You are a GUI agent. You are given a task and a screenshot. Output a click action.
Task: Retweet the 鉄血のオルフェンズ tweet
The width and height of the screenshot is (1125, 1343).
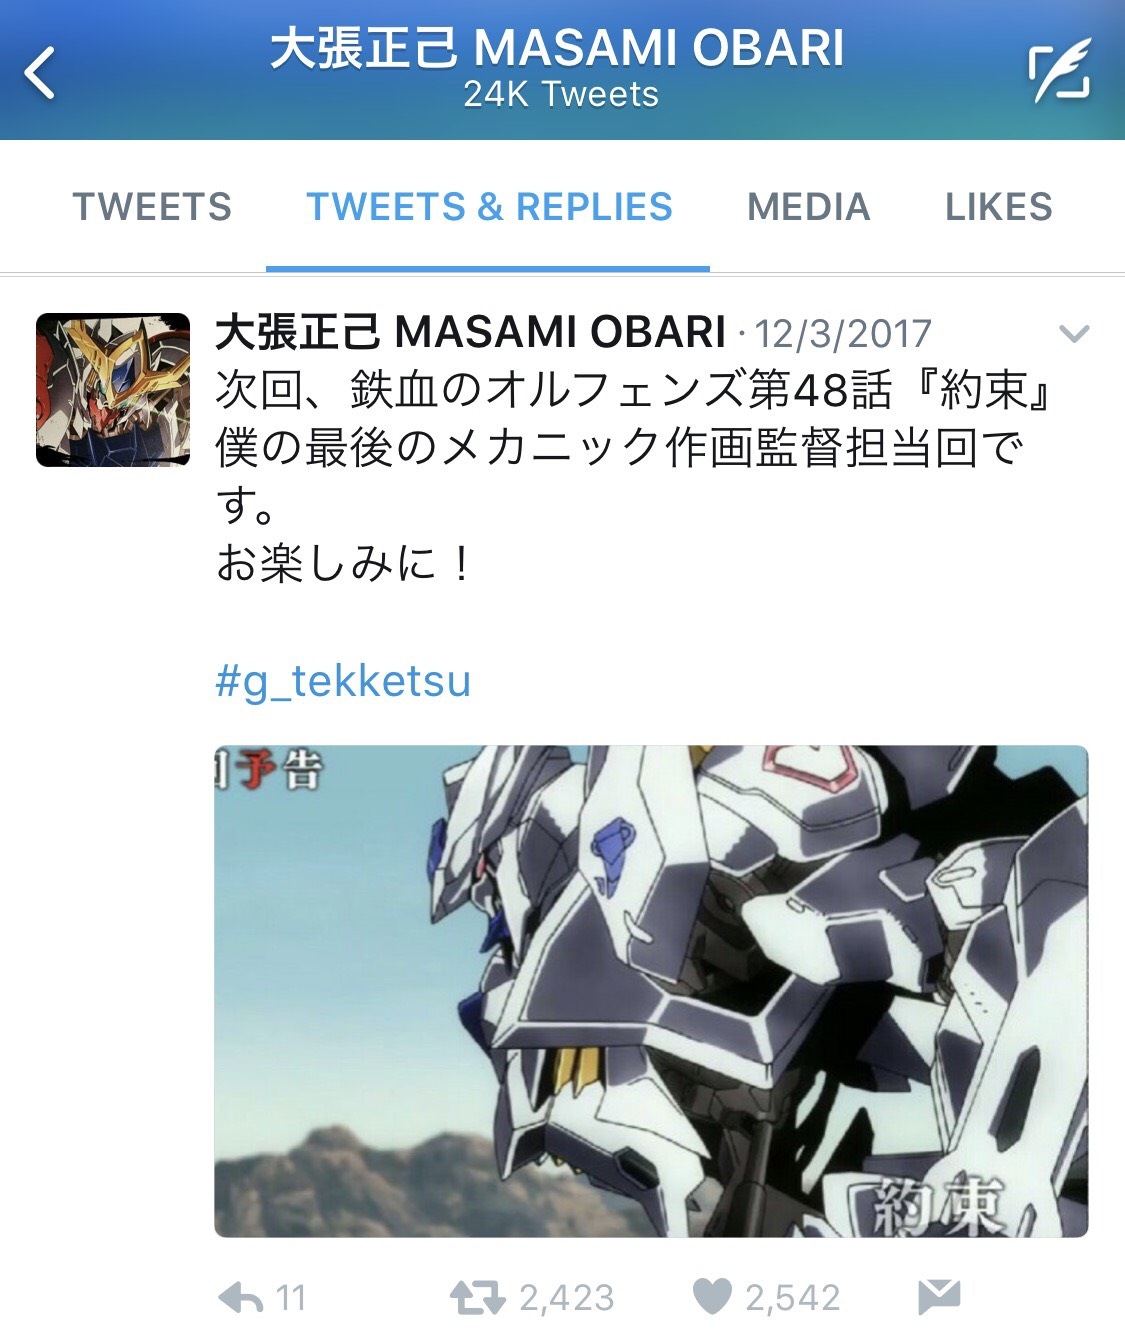pos(478,1298)
